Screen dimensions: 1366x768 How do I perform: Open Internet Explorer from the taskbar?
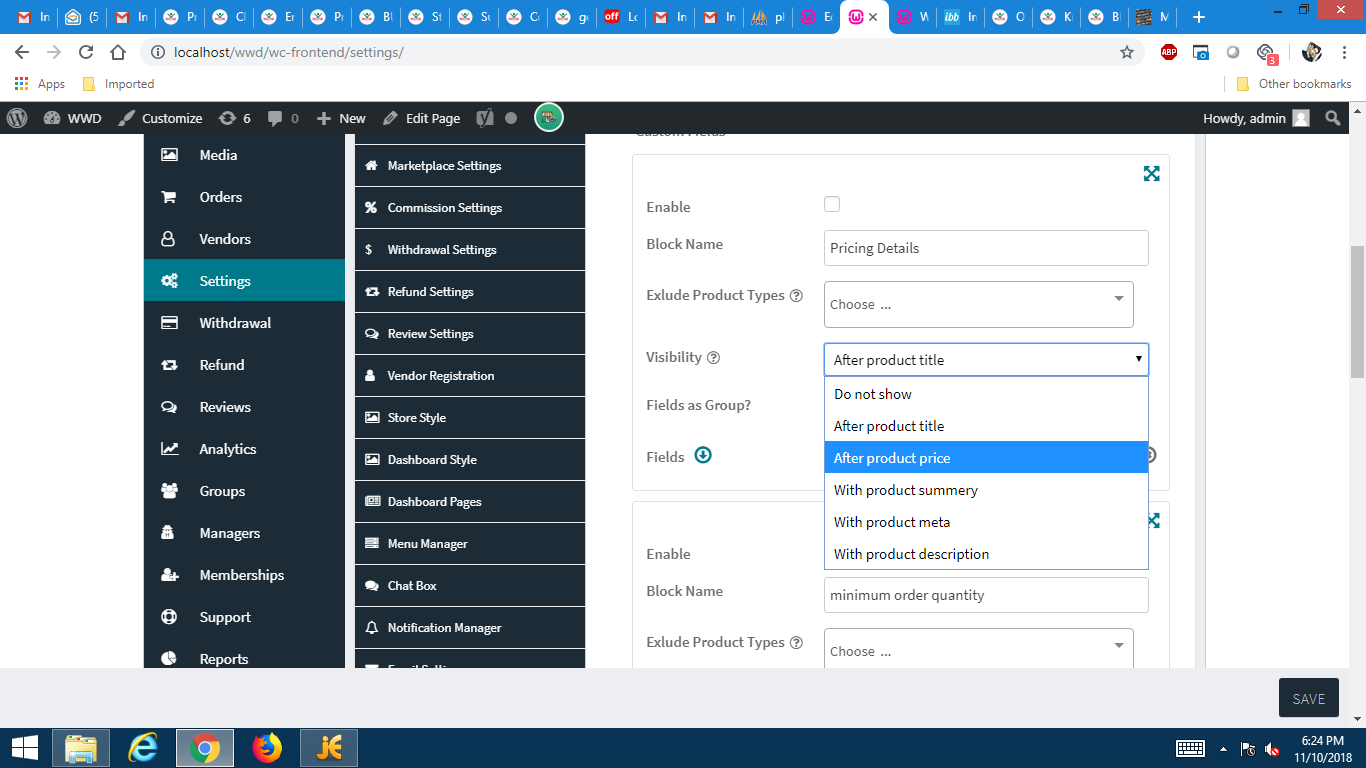(x=143, y=748)
